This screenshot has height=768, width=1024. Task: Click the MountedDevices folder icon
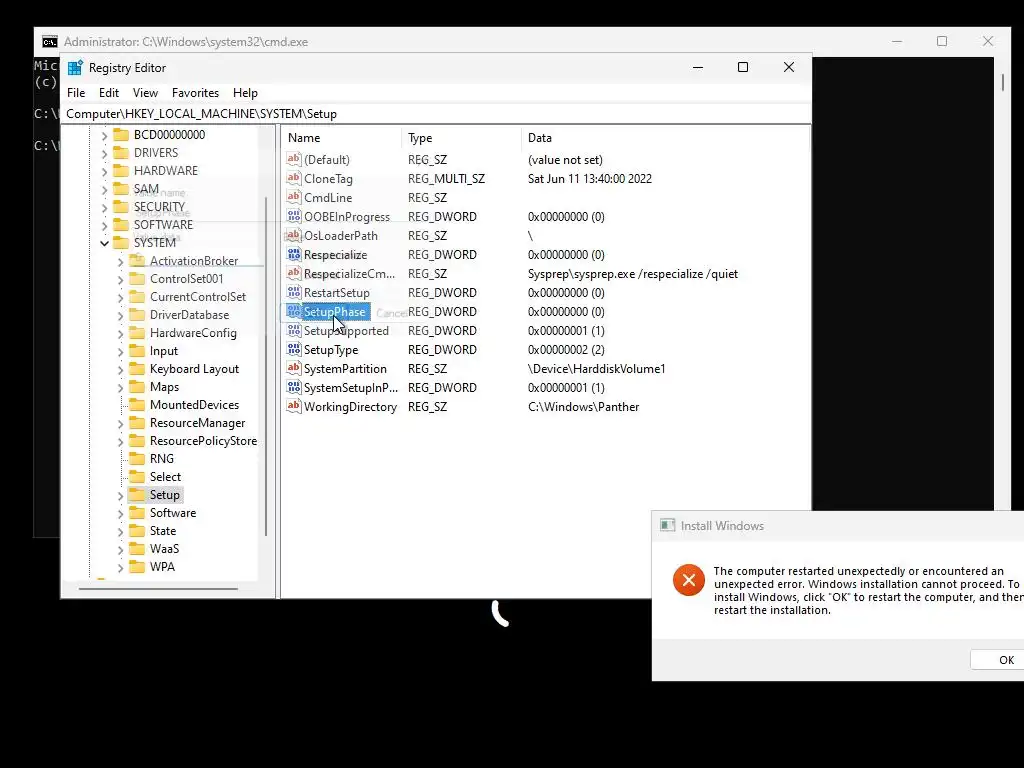(137, 405)
